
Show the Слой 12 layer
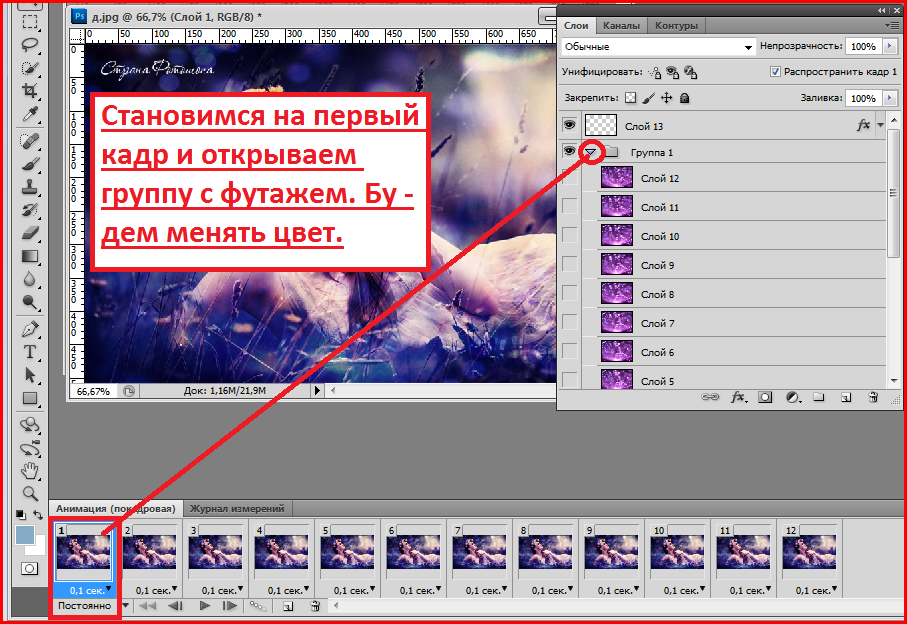coord(570,178)
